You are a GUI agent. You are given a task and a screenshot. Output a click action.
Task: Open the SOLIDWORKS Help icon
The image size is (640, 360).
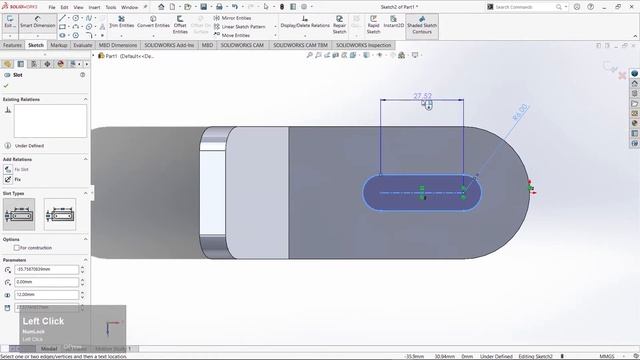590,7
